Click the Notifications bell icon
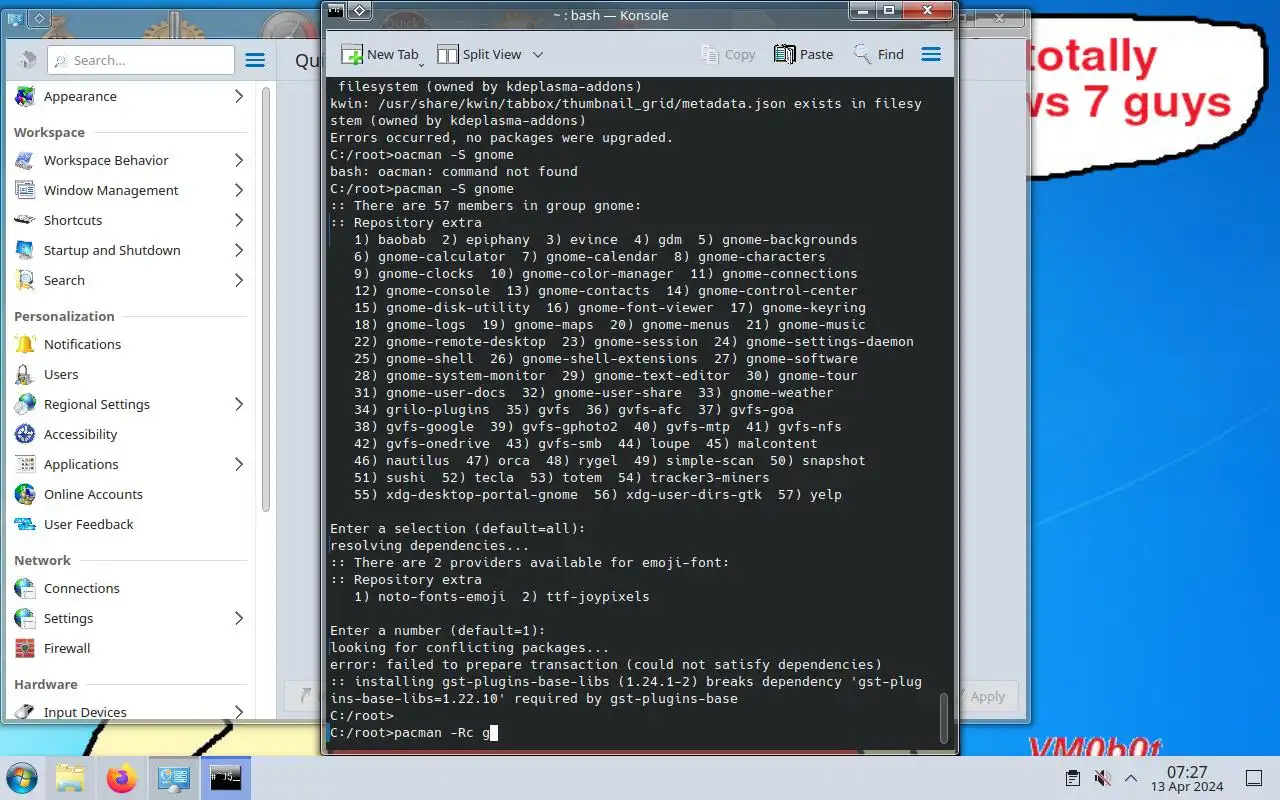The width and height of the screenshot is (1280, 800). (x=25, y=344)
